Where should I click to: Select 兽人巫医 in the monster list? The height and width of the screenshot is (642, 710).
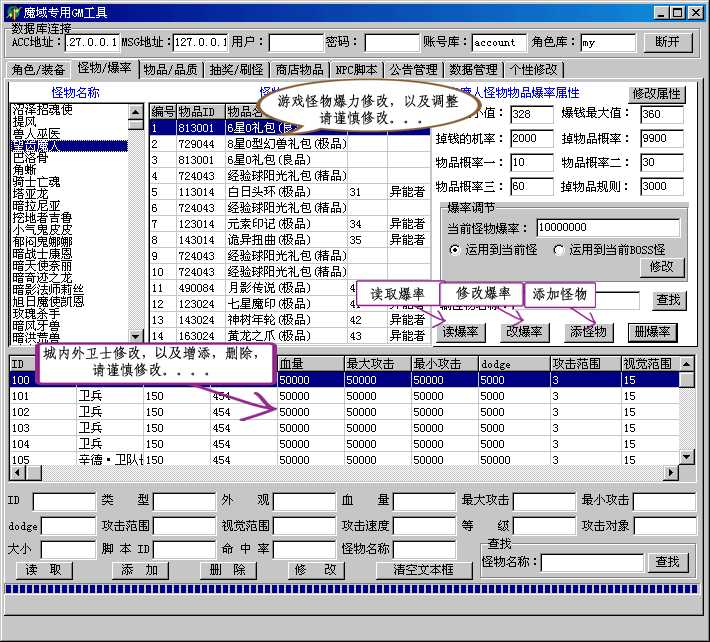click(36, 133)
